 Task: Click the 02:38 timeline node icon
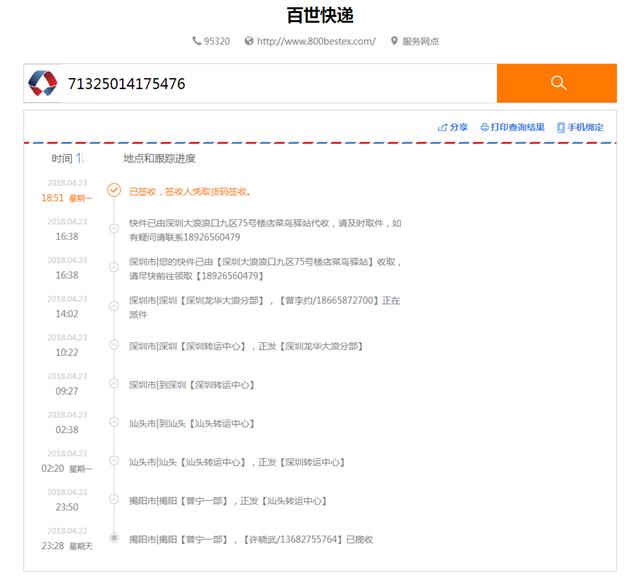pos(114,422)
